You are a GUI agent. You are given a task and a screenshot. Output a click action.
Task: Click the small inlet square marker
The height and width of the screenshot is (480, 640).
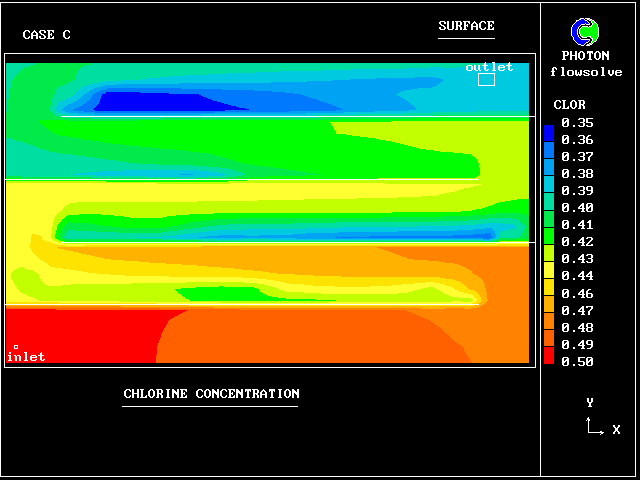tap(15, 347)
